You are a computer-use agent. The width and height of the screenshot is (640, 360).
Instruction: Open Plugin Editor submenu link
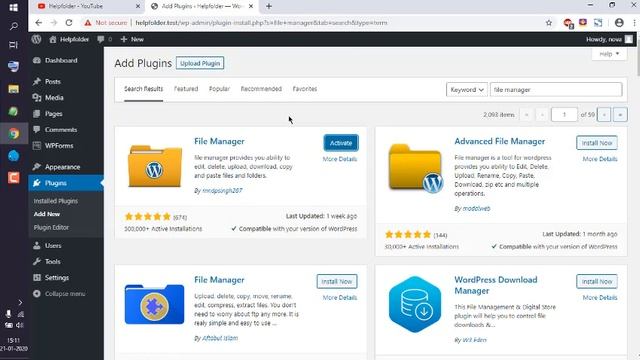[51, 227]
